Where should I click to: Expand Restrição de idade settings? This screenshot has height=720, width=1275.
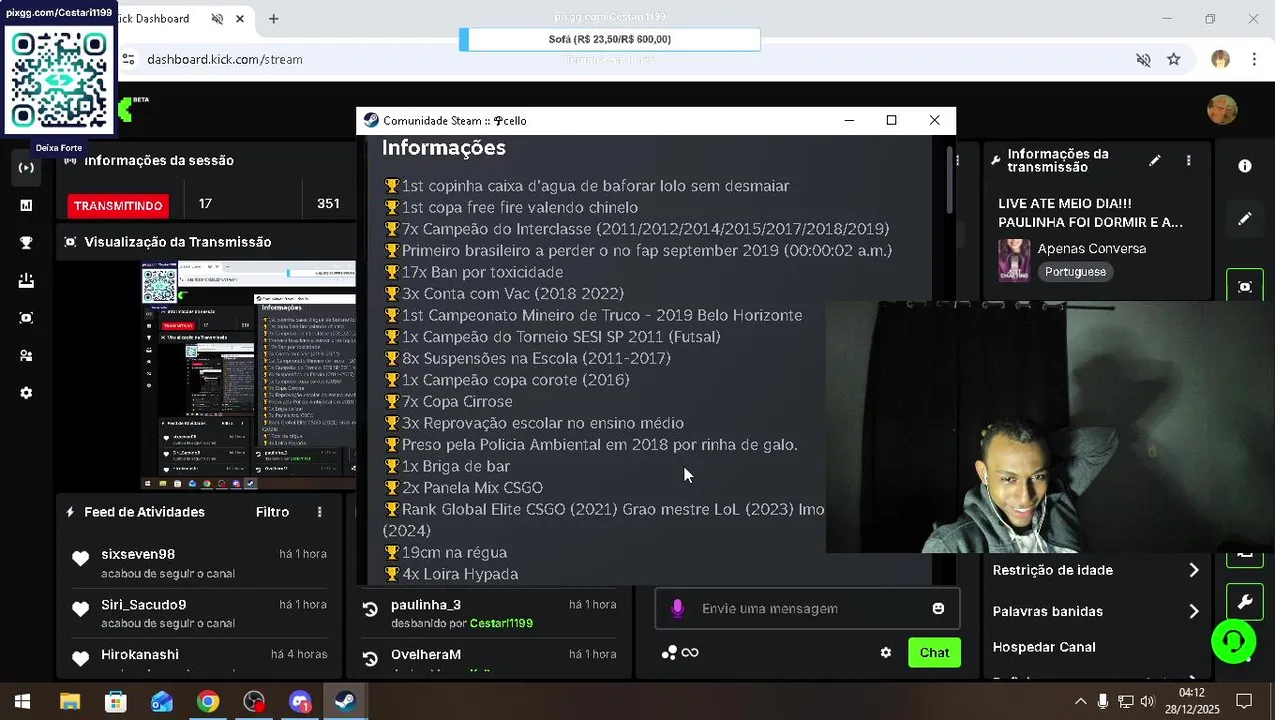pos(1096,570)
